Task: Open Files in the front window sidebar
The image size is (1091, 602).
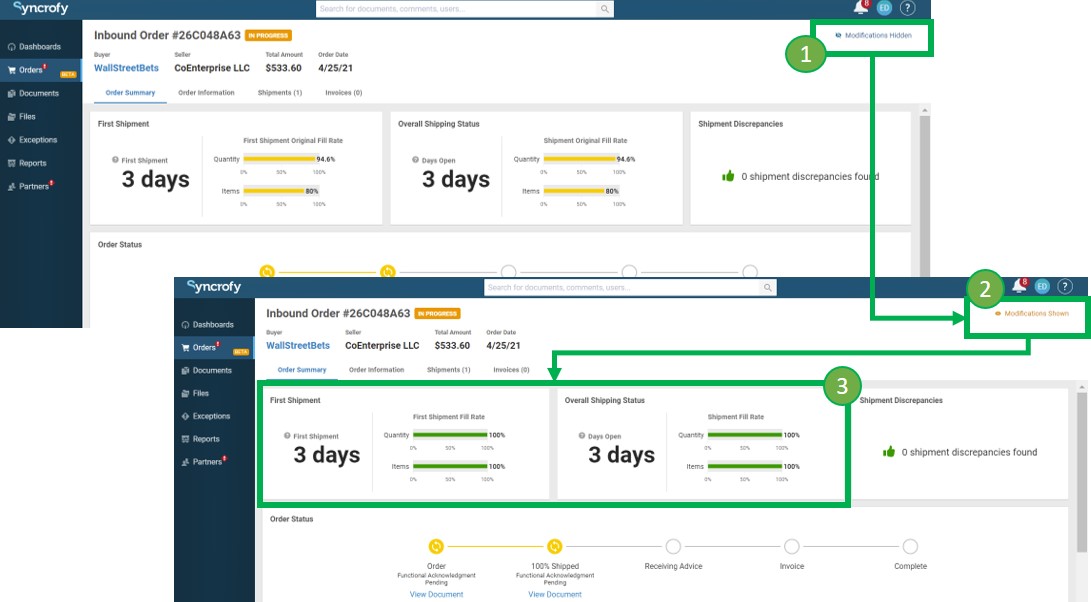Action: pyautogui.click(x=196, y=393)
